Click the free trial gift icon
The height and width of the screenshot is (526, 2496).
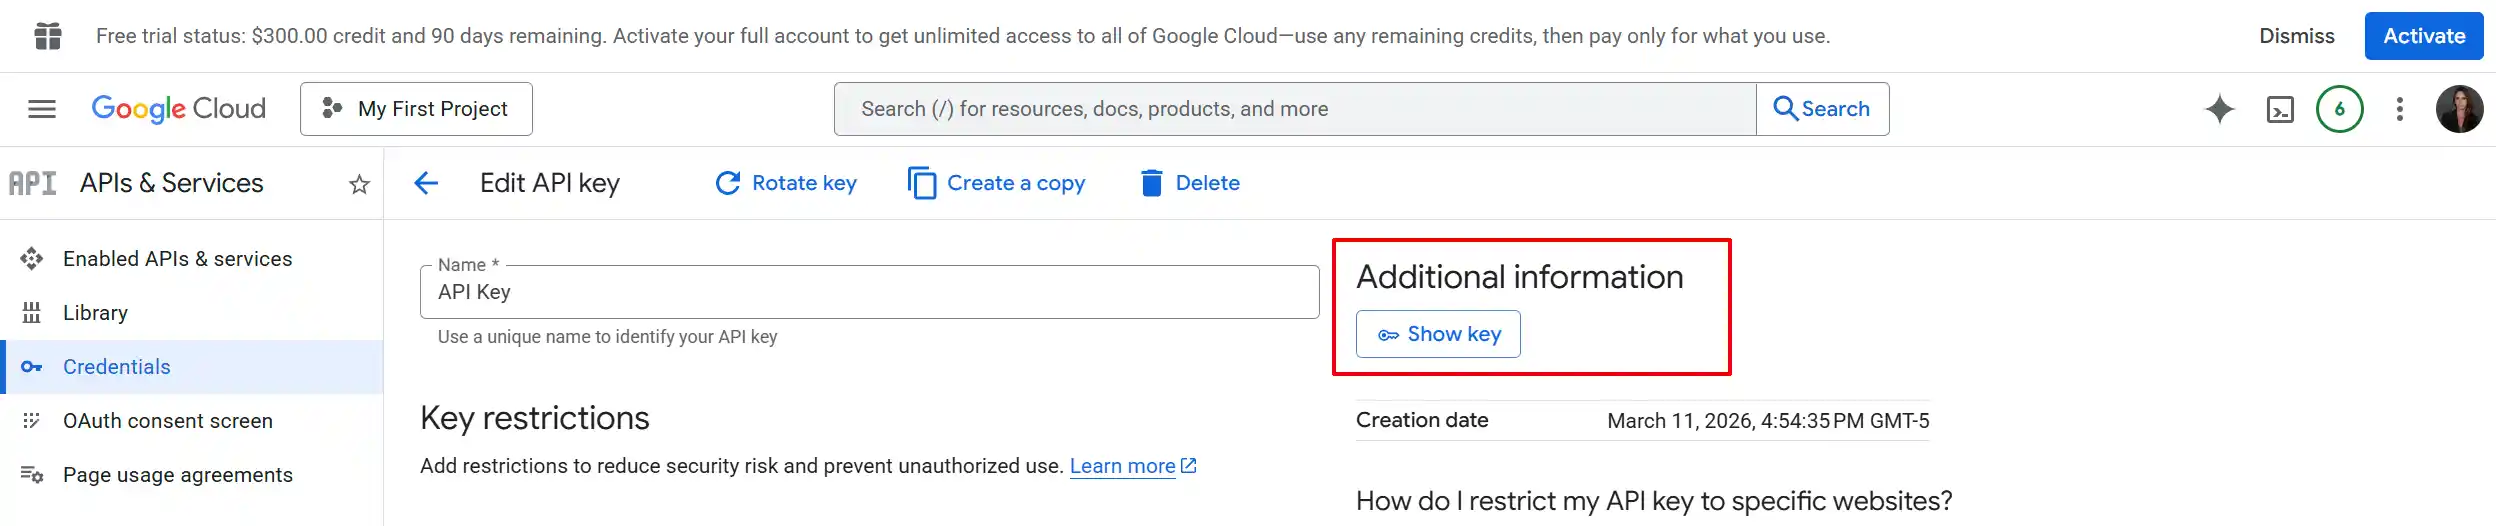point(48,36)
